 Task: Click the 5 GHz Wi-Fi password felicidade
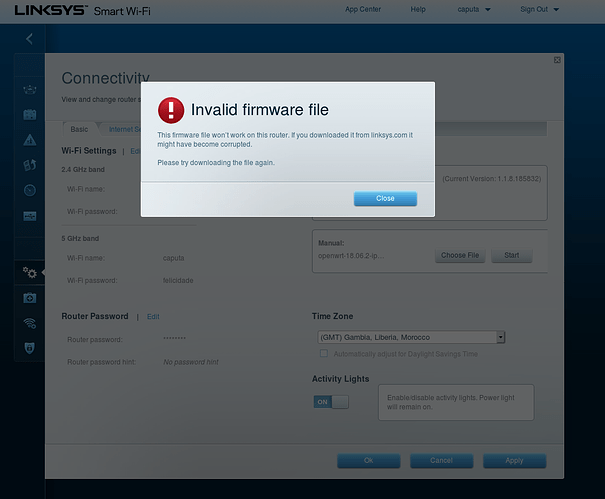(x=178, y=281)
